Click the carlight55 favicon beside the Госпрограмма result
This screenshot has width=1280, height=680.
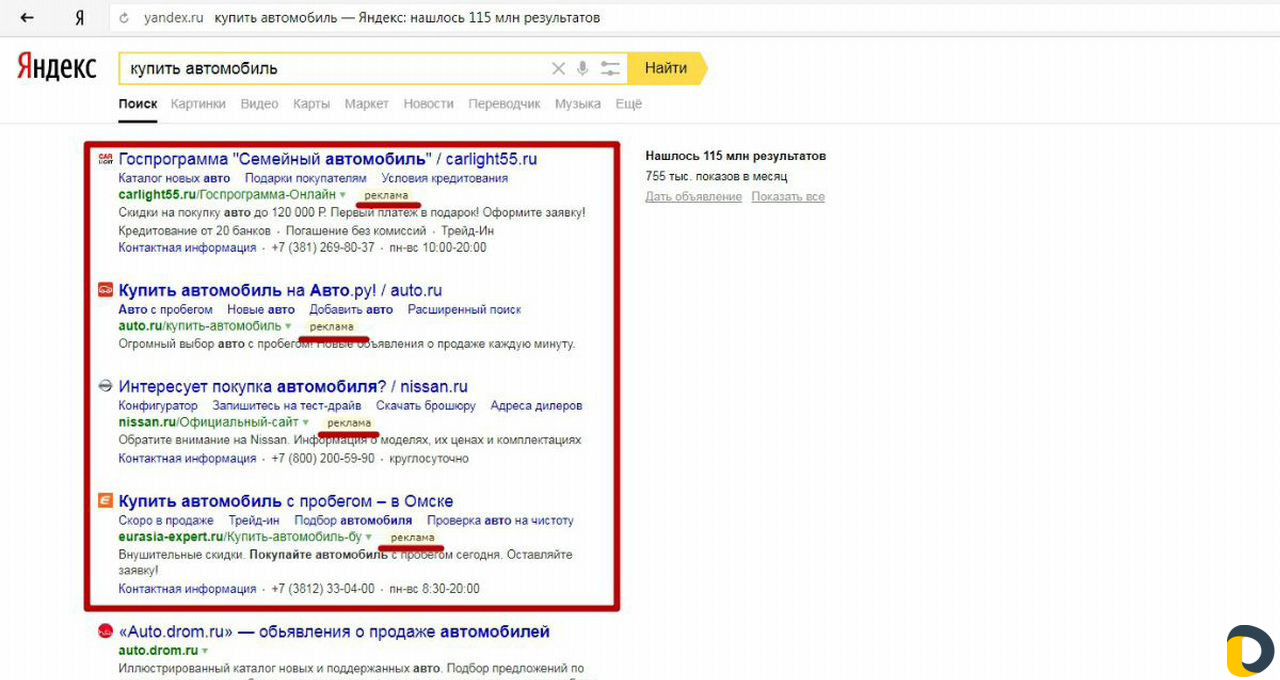click(x=105, y=159)
